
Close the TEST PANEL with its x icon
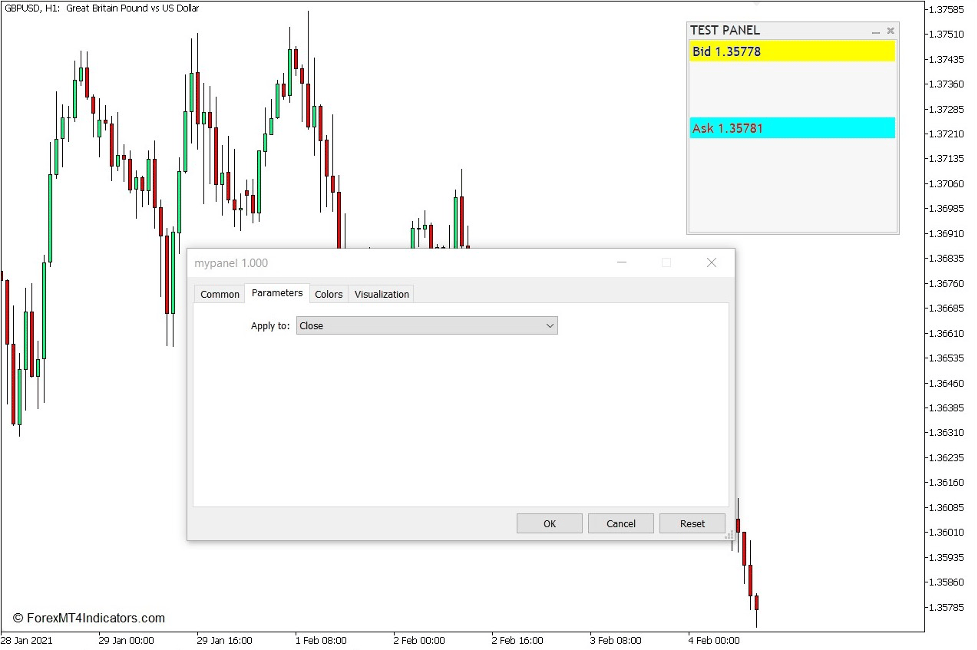click(x=889, y=30)
